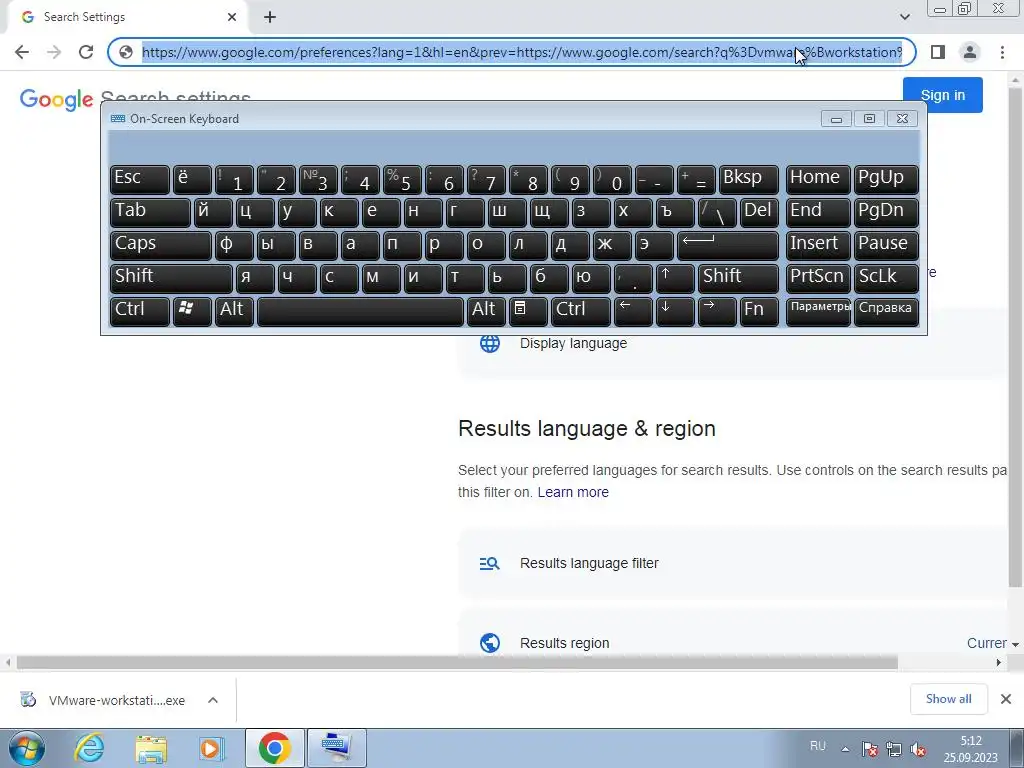Image resolution: width=1024 pixels, height=768 pixels.
Task: Toggle the Fn key on On-Screen Keyboard
Action: (x=759, y=312)
